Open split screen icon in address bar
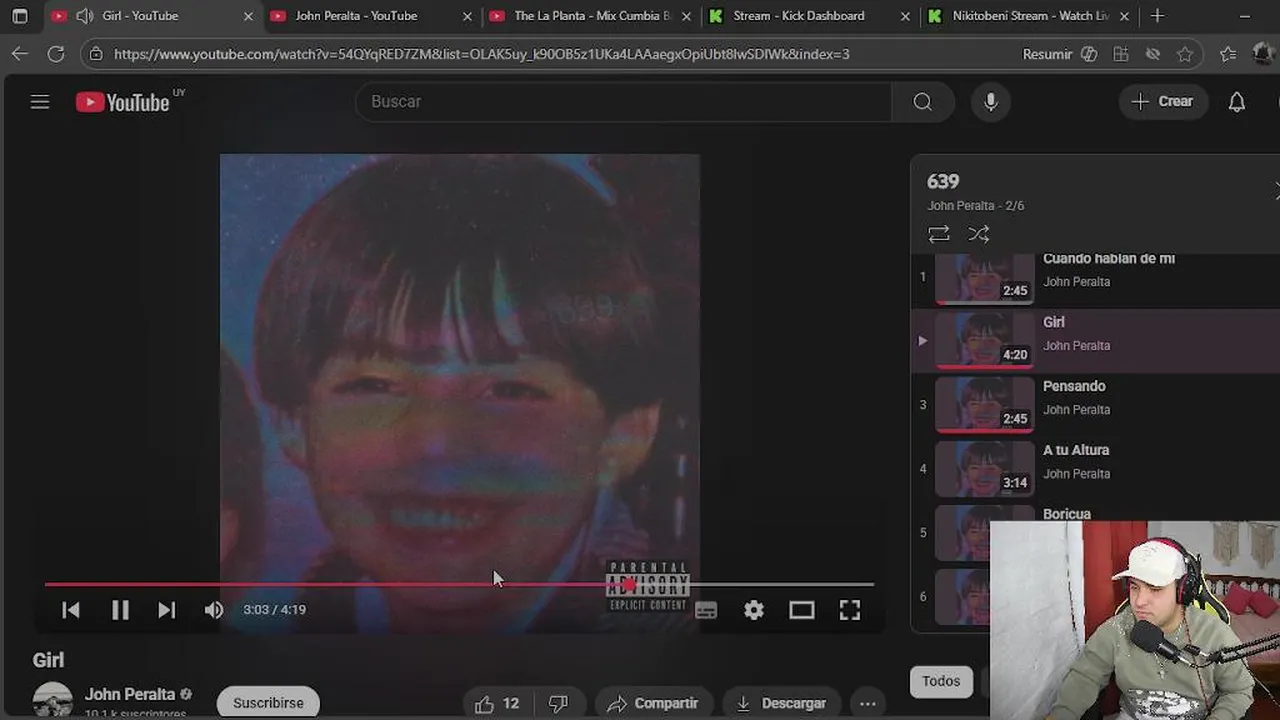Image resolution: width=1280 pixels, height=720 pixels. click(1121, 54)
